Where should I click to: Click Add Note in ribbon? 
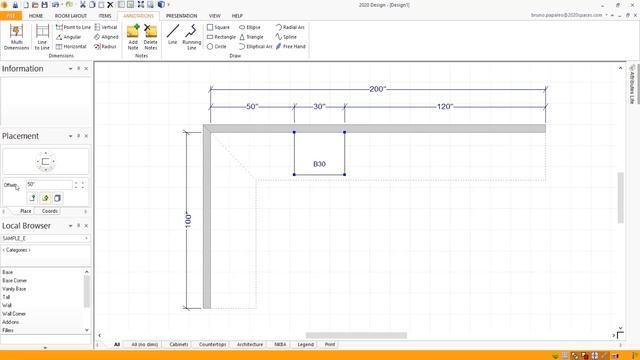[133, 37]
